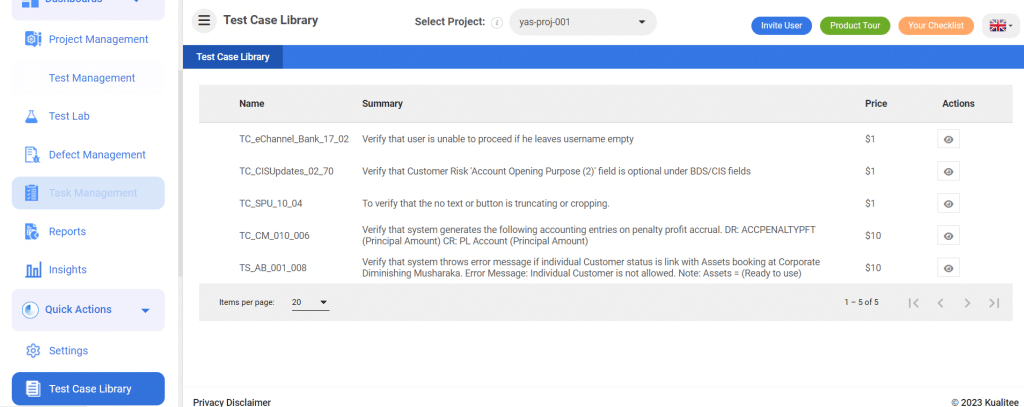Click the Project Management sidebar icon

32,40
